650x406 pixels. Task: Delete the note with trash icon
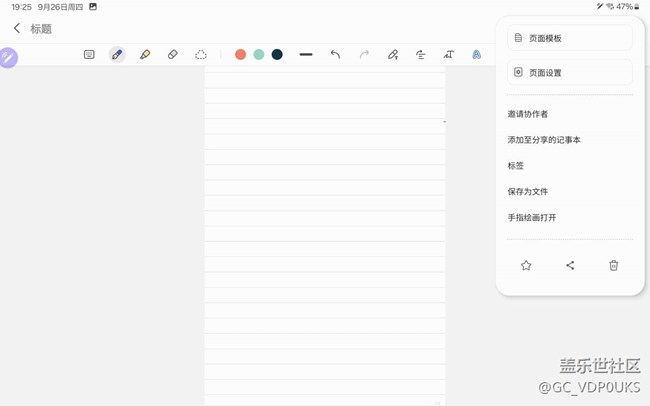(614, 266)
